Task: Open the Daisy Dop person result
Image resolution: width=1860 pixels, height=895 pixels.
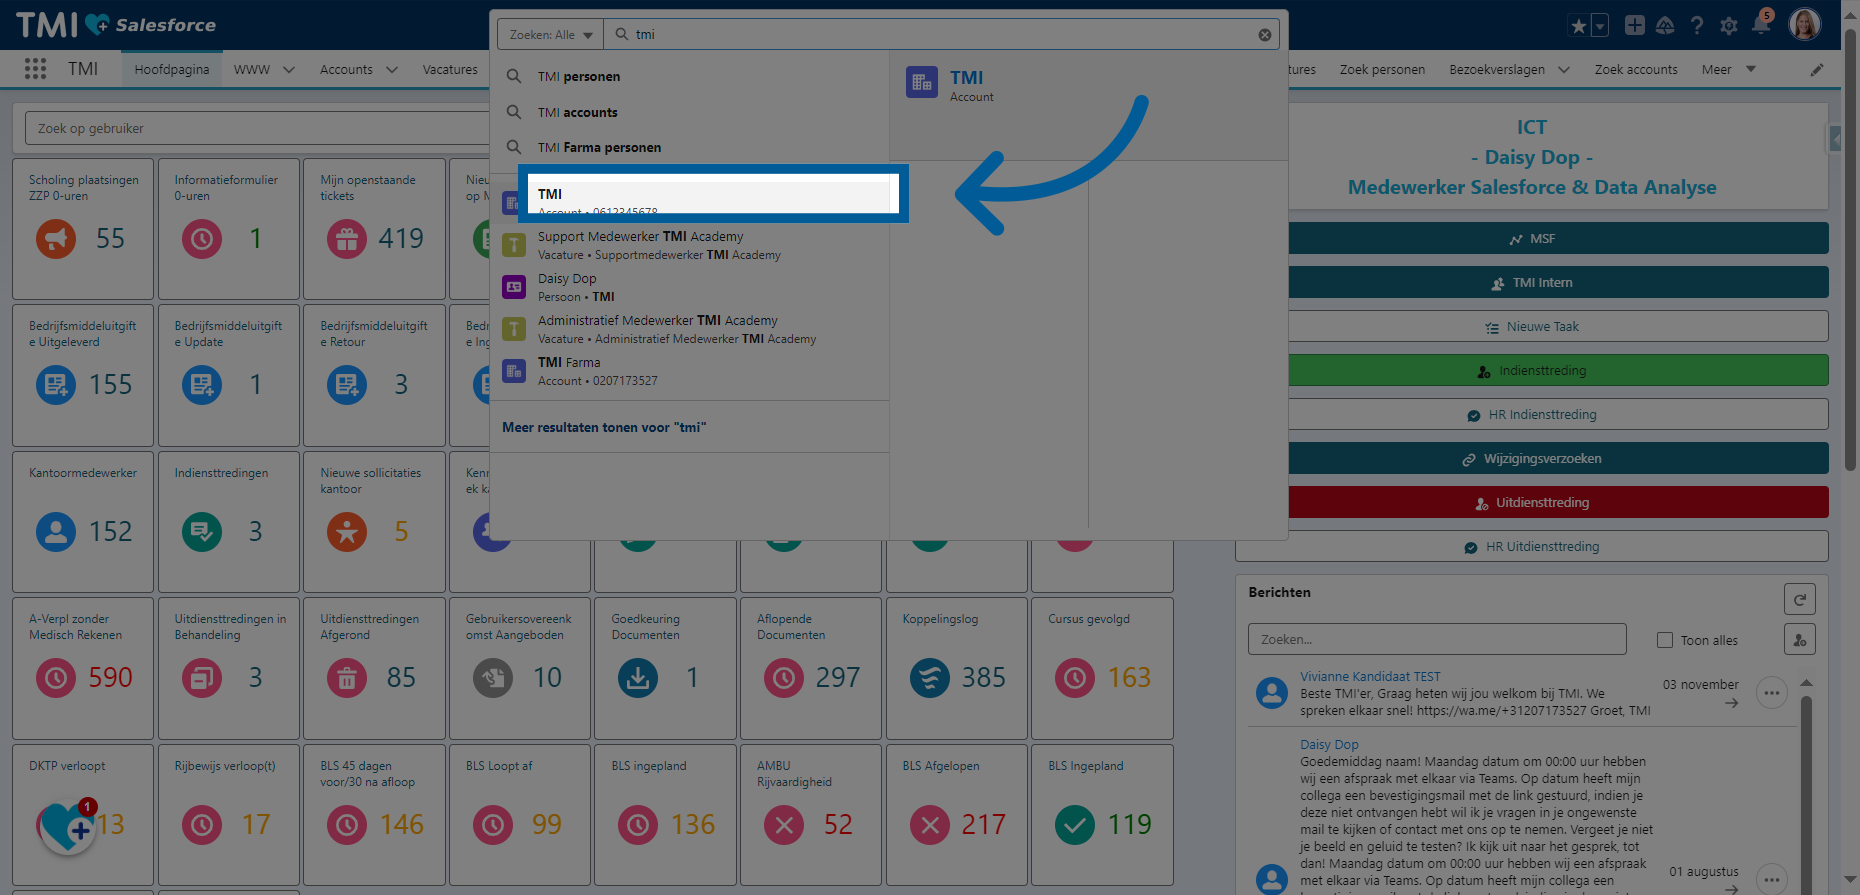Action: point(690,287)
